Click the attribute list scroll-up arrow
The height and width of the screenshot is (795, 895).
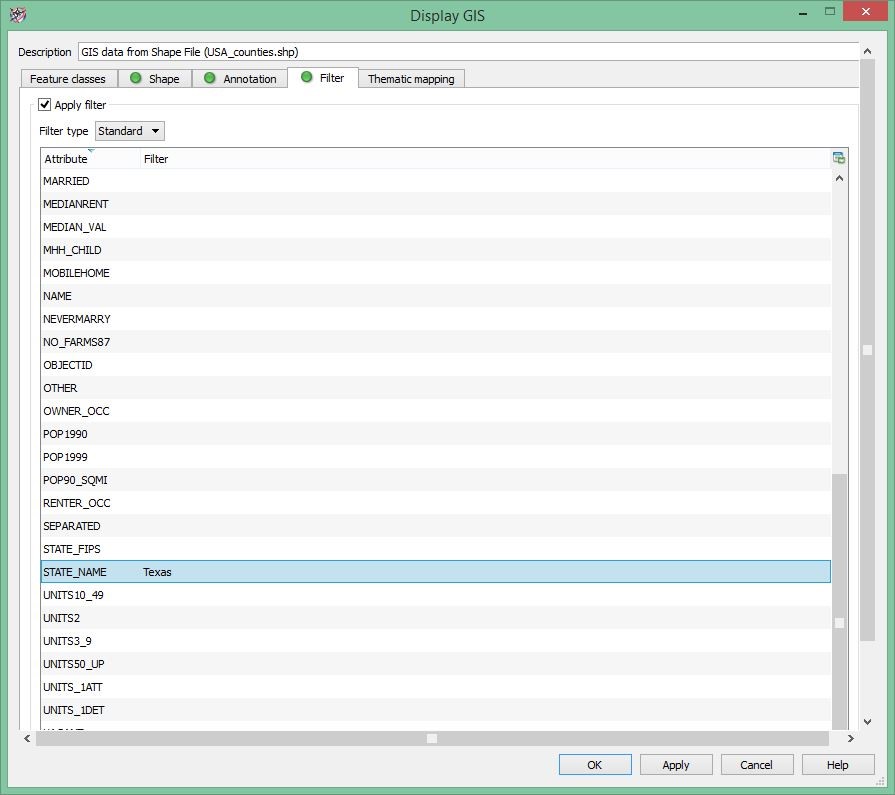838,178
